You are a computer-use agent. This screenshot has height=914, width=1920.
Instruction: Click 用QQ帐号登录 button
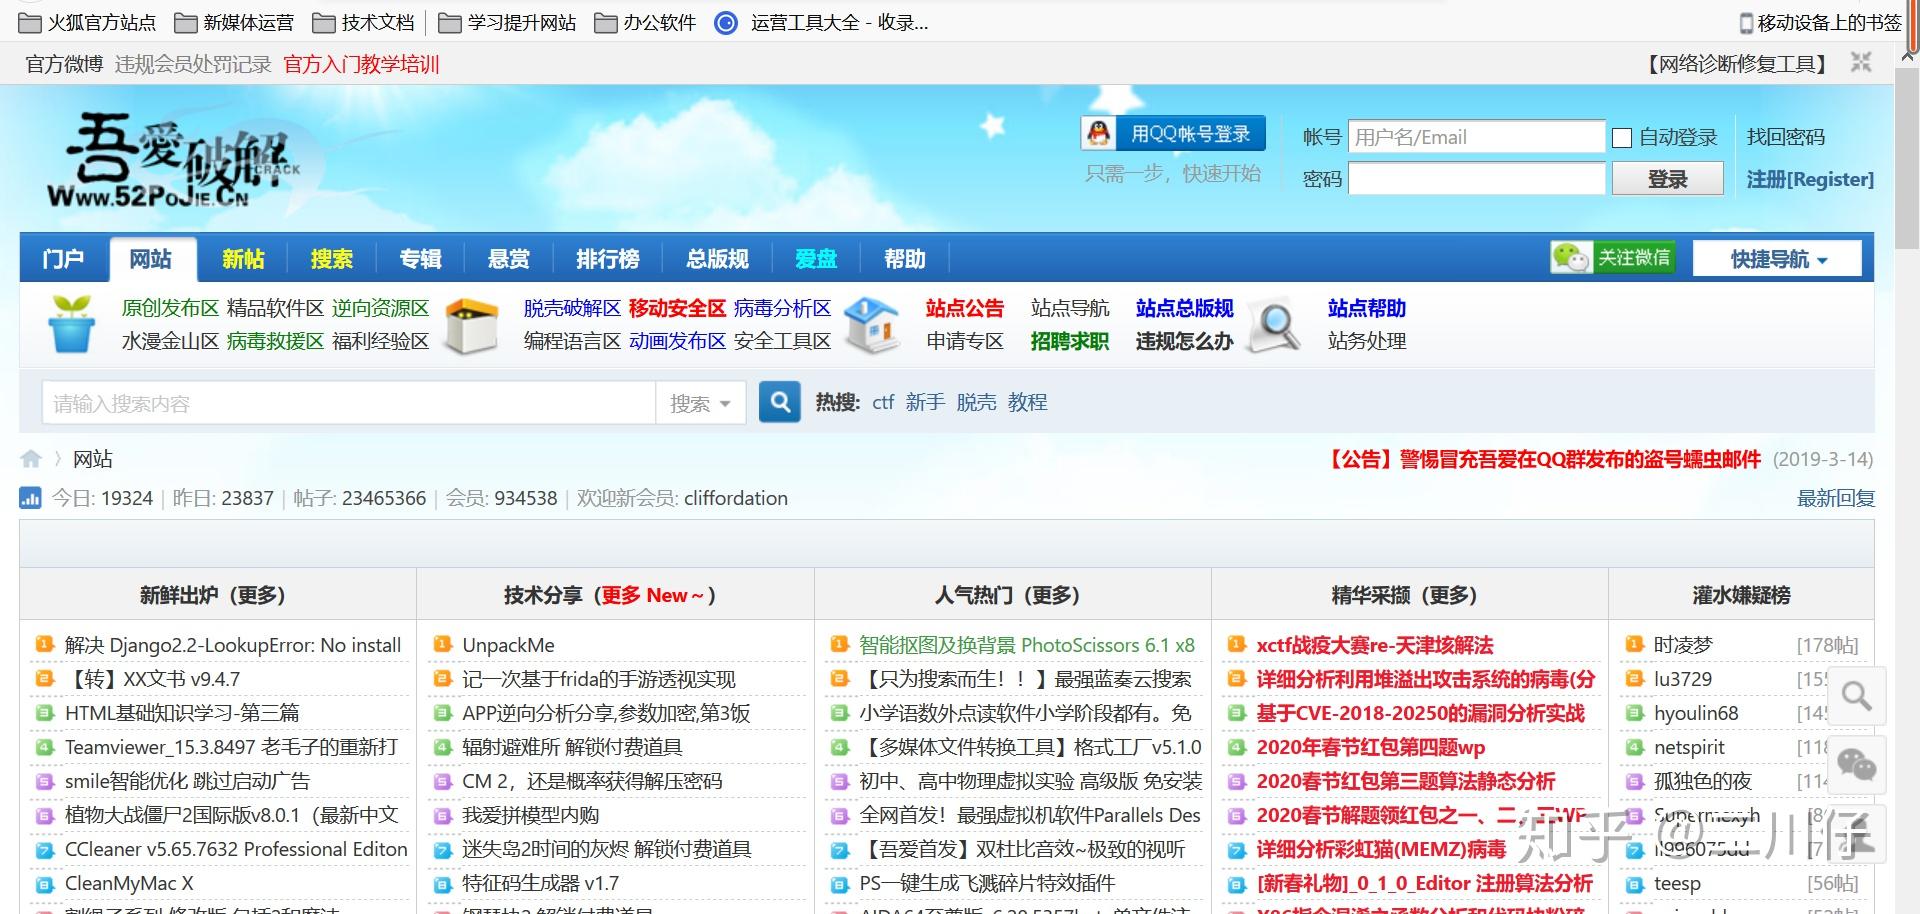click(1173, 133)
